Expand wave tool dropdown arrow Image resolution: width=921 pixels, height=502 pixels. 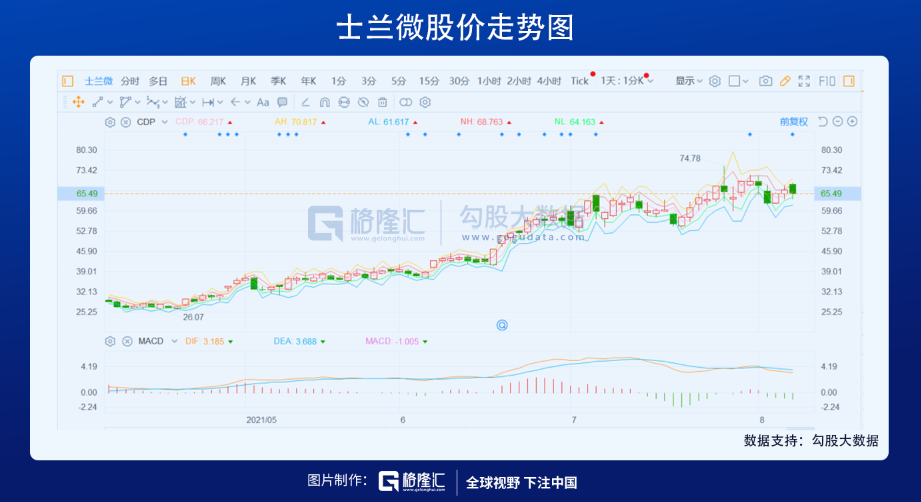tap(165, 103)
